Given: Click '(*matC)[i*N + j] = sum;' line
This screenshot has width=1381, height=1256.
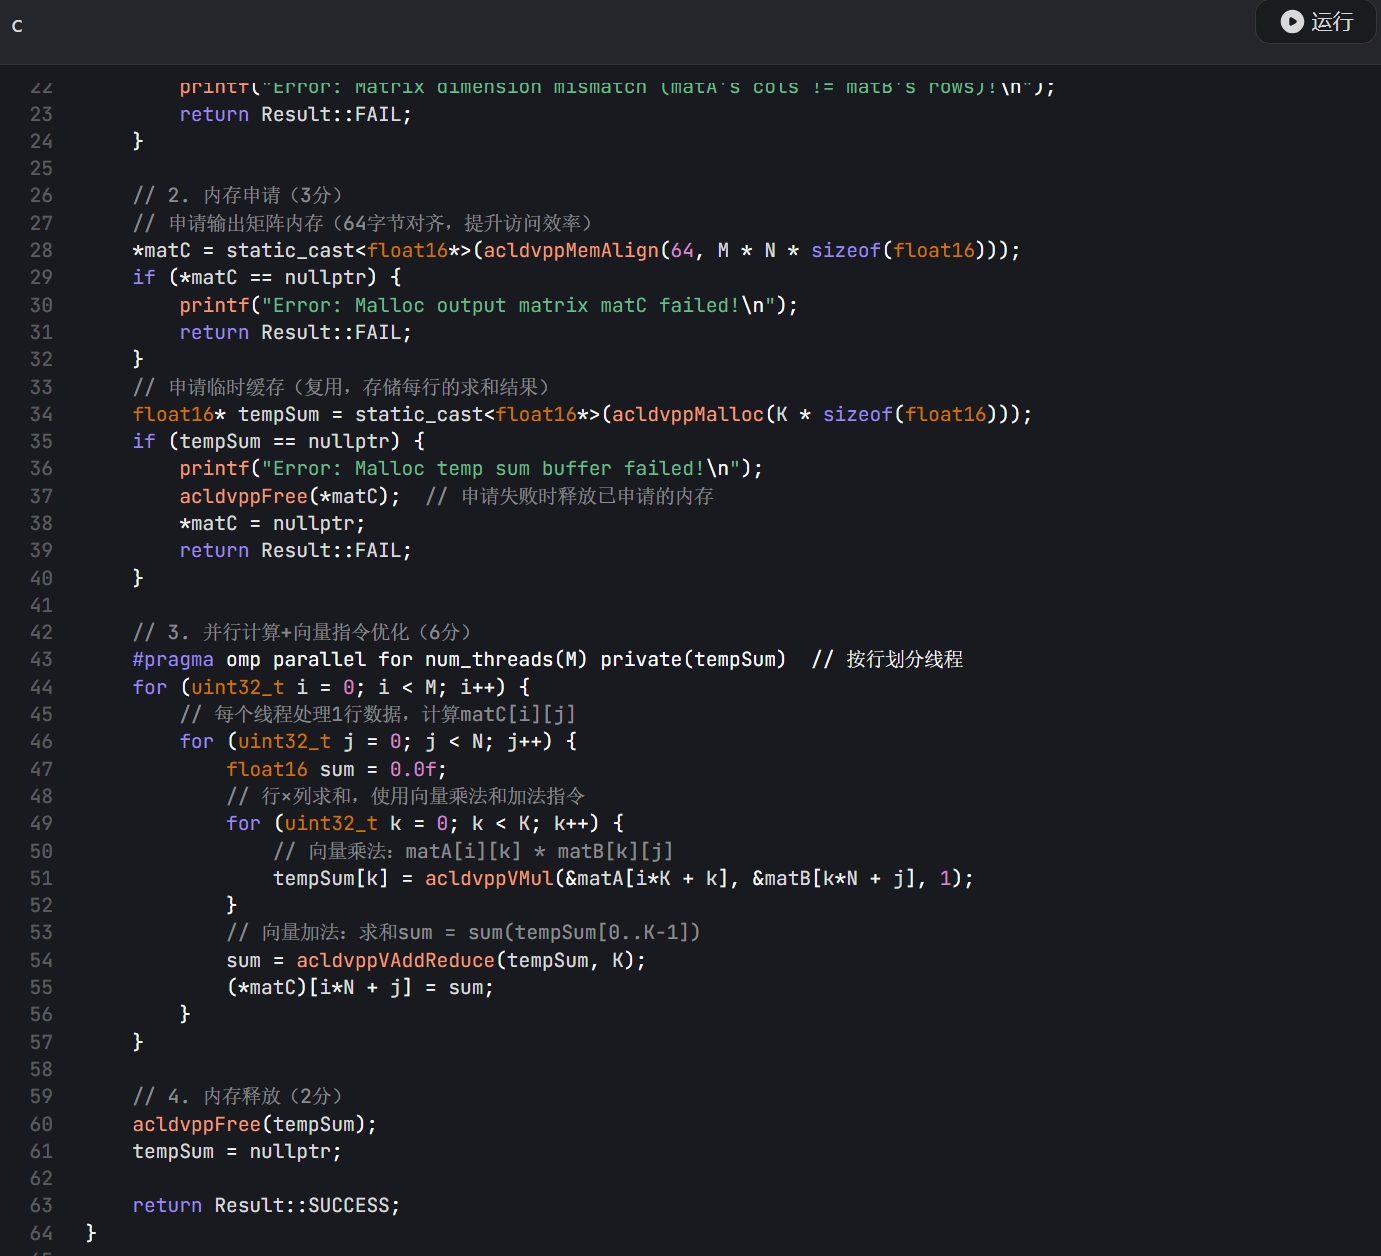Looking at the screenshot, I should click(x=360, y=987).
